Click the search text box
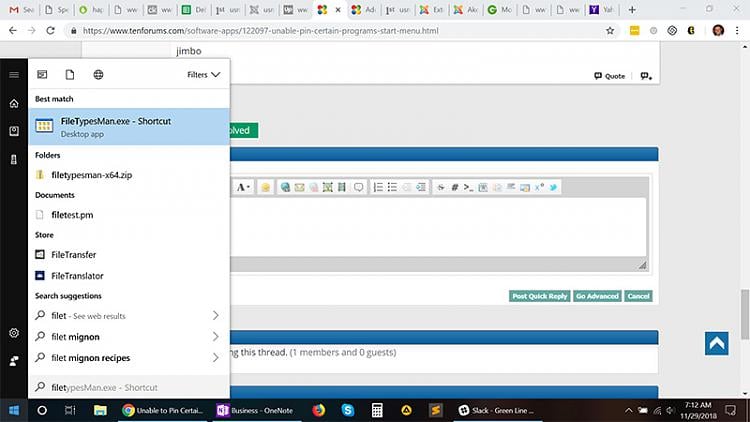The width and height of the screenshot is (750, 422). click(129, 387)
